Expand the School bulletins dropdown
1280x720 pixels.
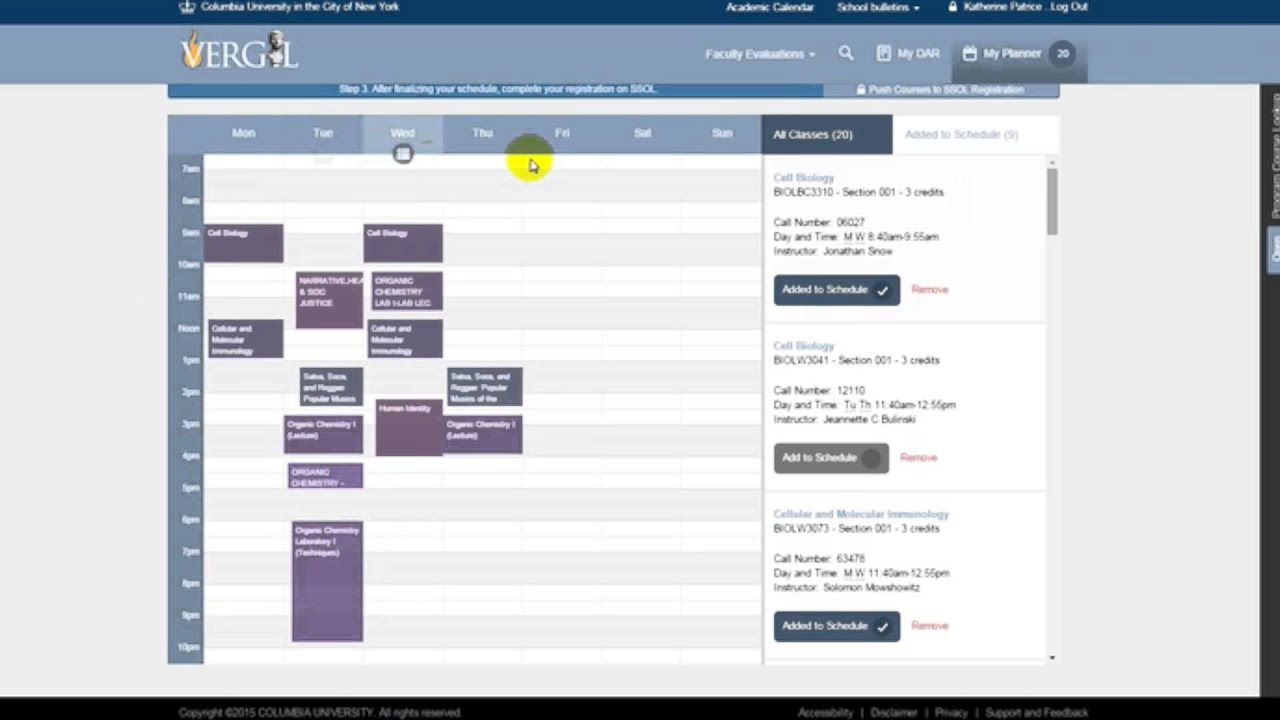point(878,7)
